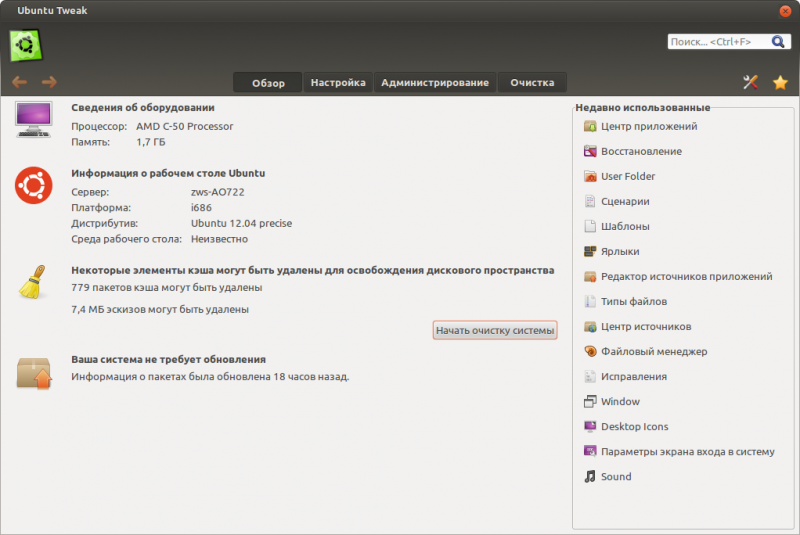Click the zws-AO722 server name
The image size is (800, 535).
tap(217, 192)
